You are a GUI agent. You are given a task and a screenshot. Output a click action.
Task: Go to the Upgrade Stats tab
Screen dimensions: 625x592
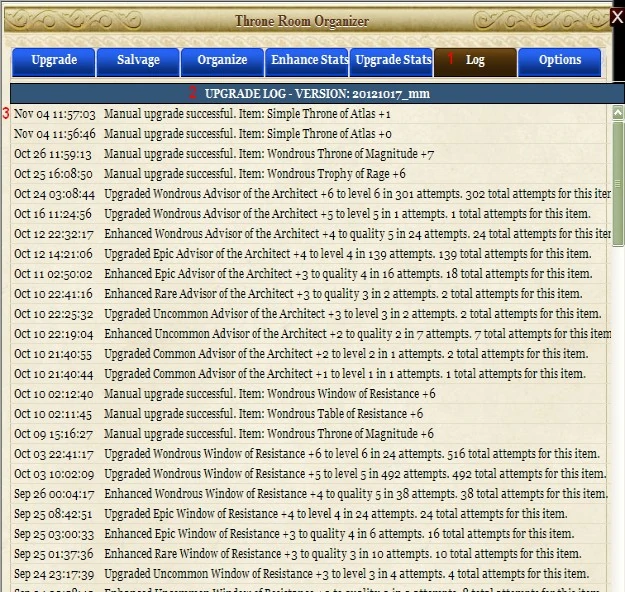click(x=391, y=61)
